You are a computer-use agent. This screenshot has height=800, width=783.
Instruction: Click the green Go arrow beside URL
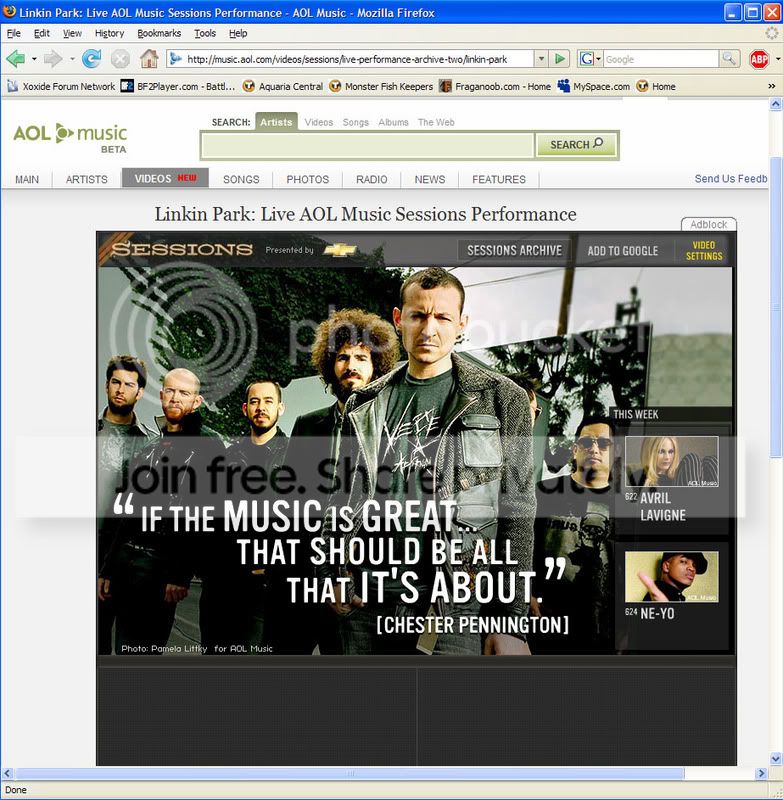point(561,59)
